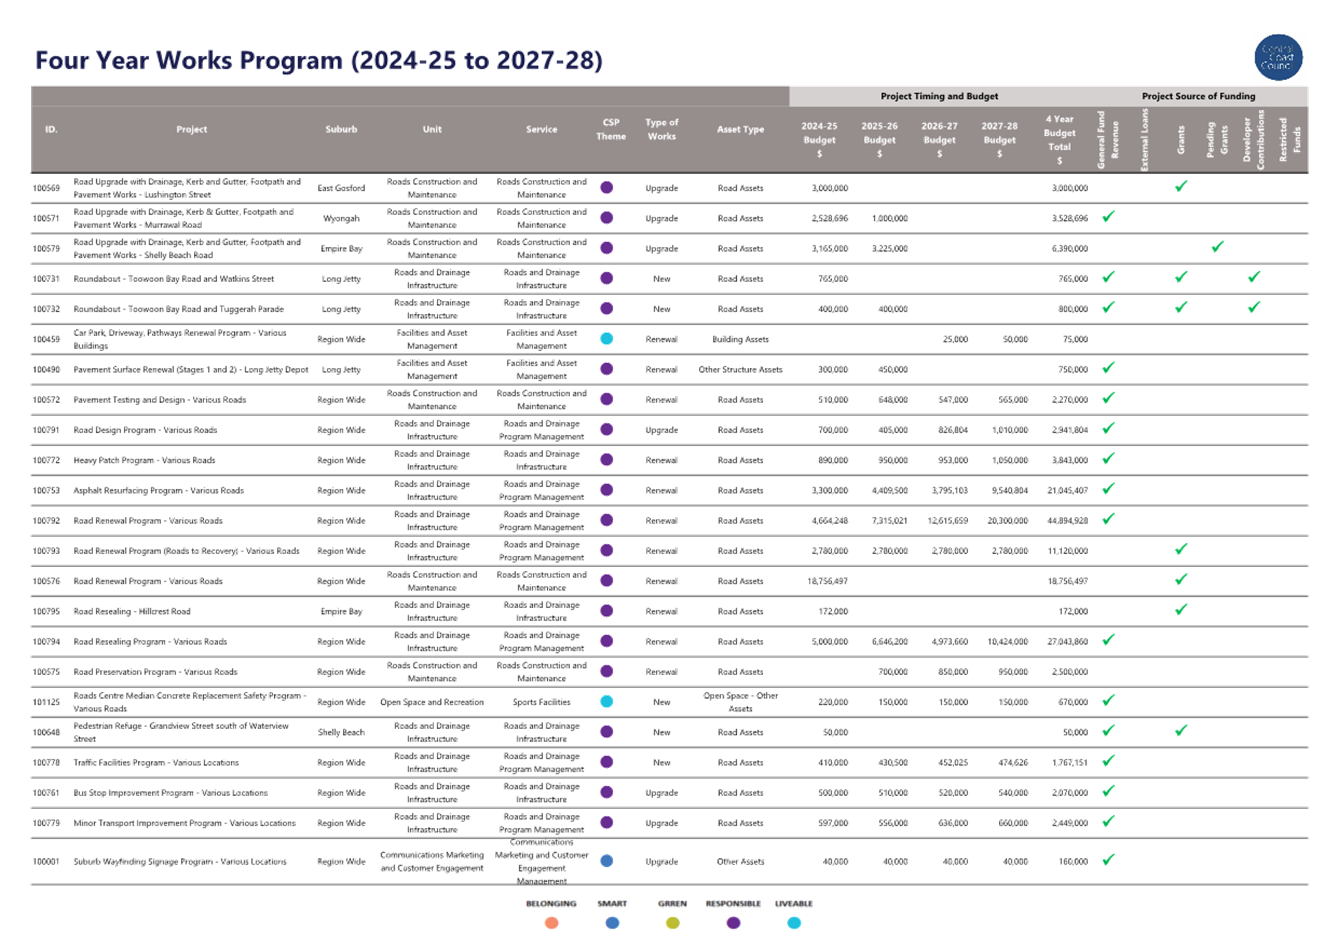Click the Pending Grants checkmark in third row
This screenshot has width=1338, height=947.
(x=1217, y=247)
